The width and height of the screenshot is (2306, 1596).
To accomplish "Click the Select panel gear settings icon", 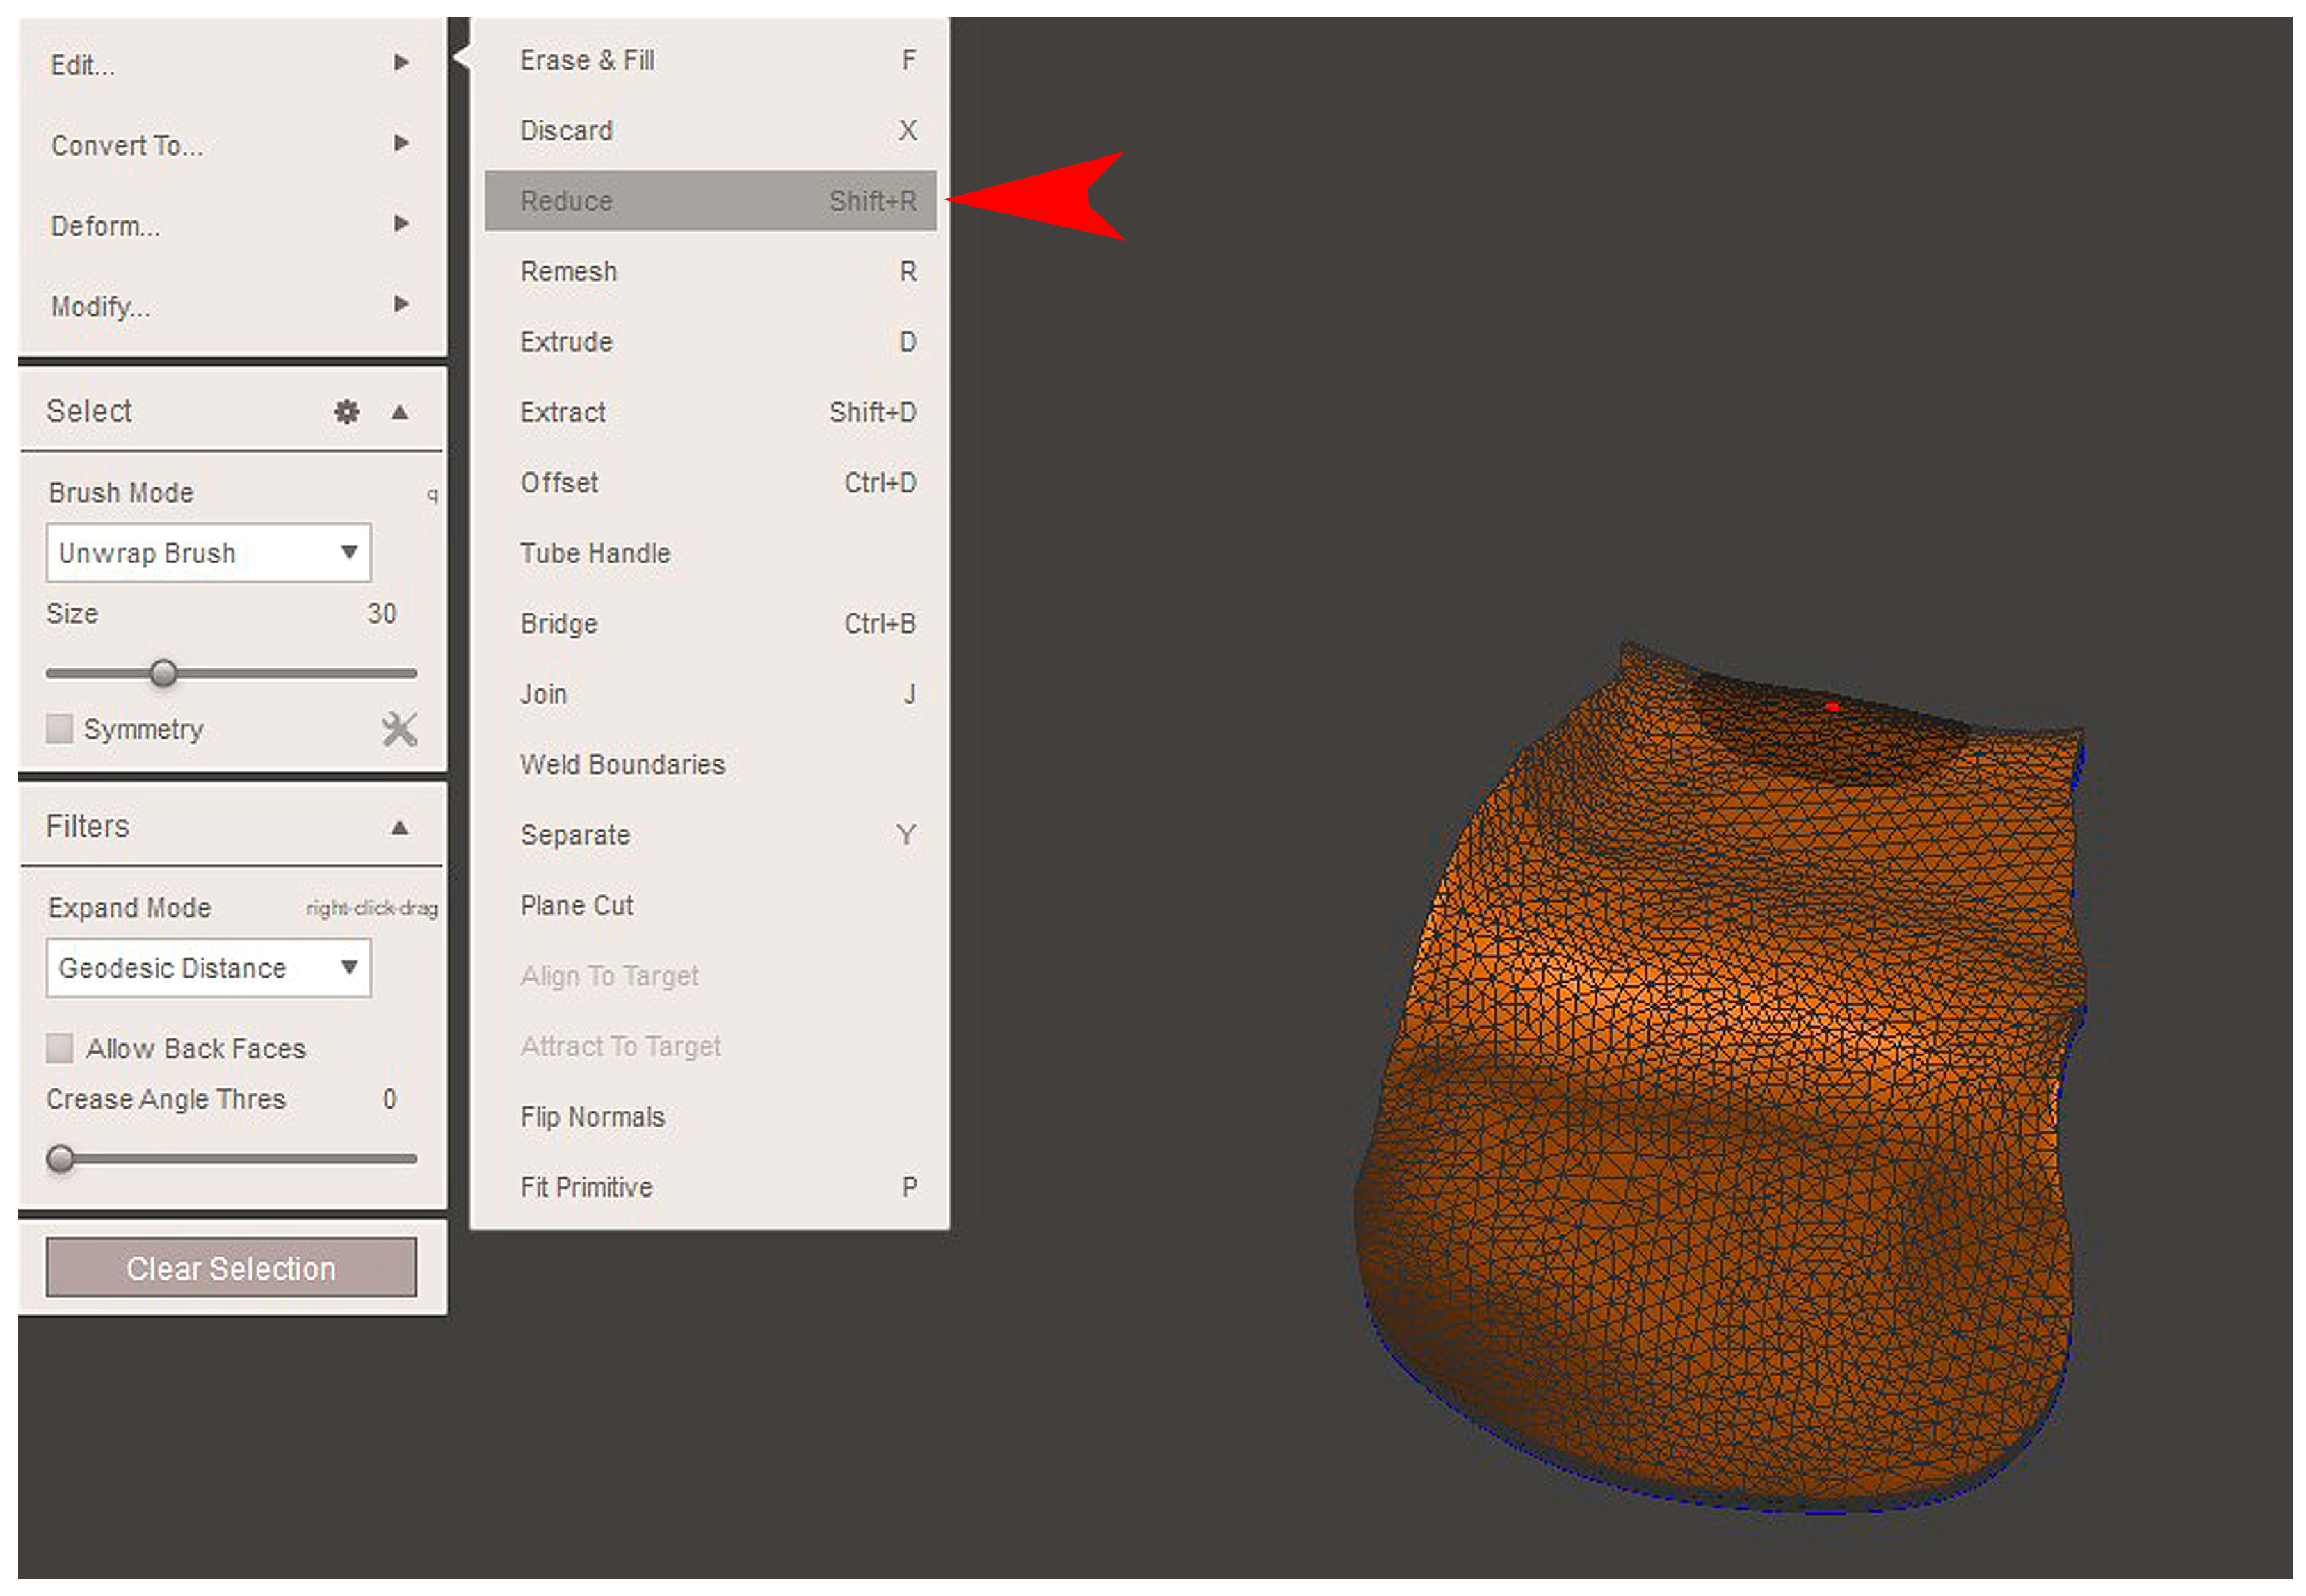I will pyautogui.click(x=346, y=412).
